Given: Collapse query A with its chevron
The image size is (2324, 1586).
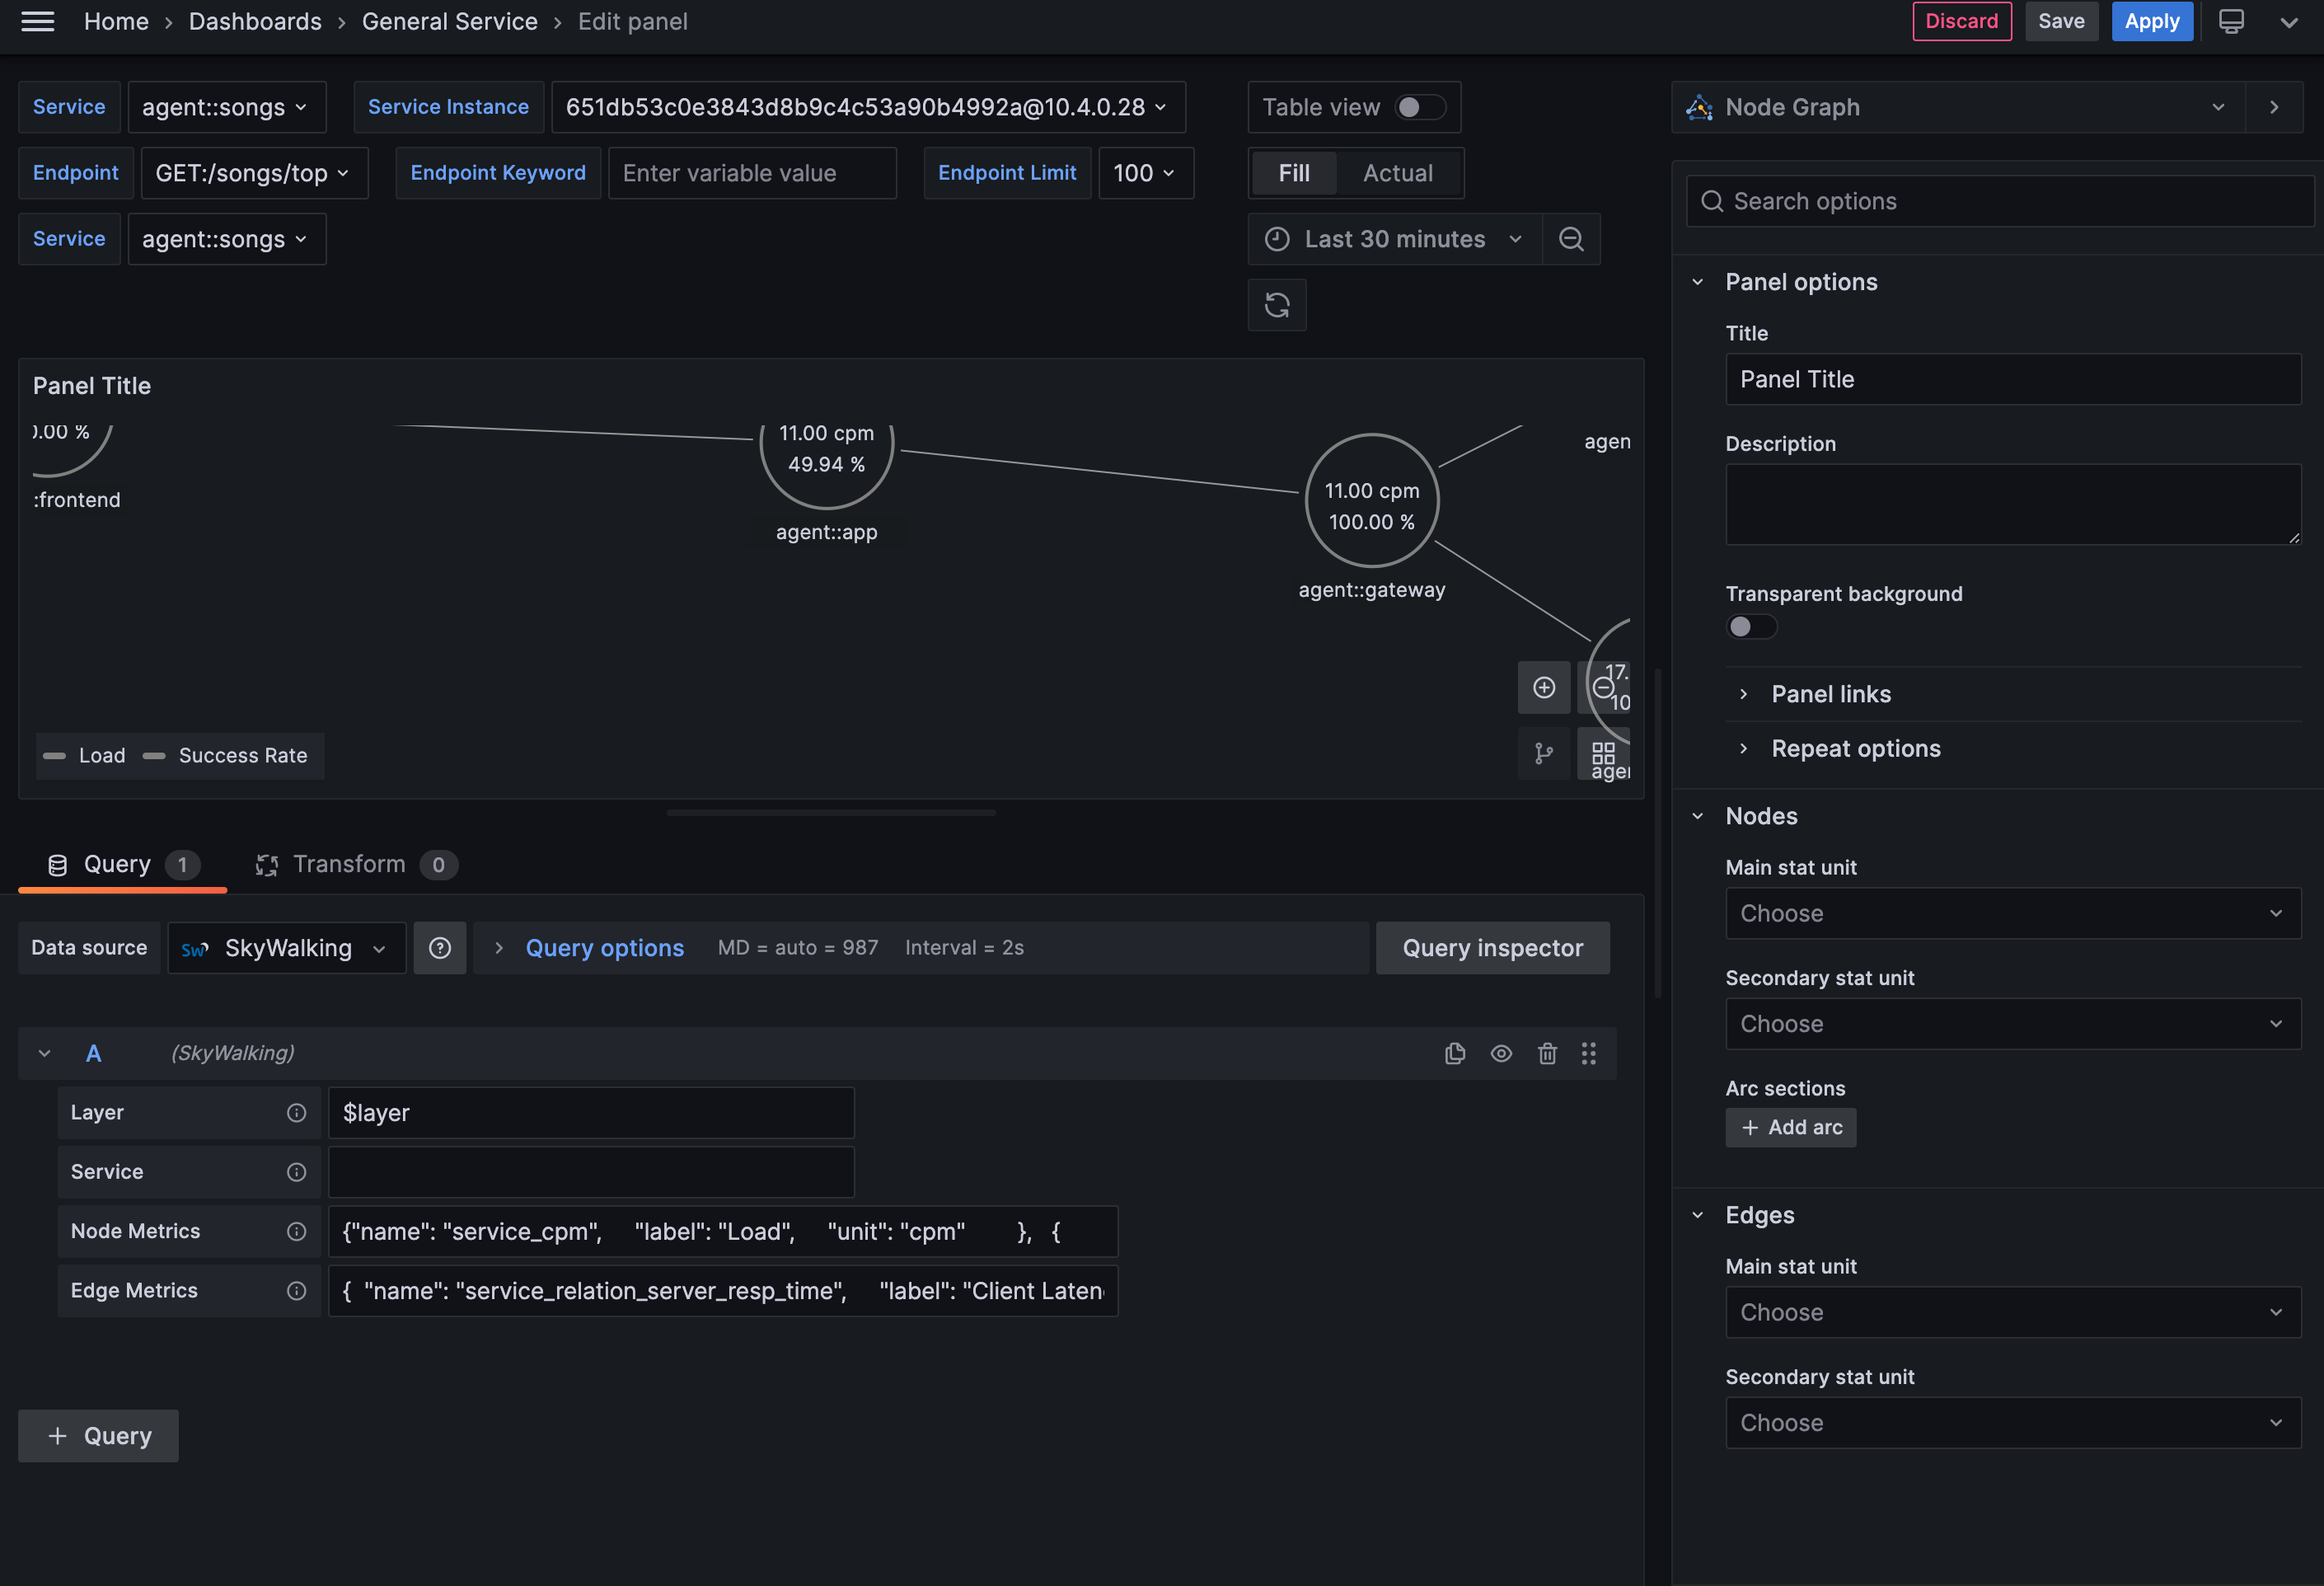Looking at the screenshot, I should tap(44, 1053).
